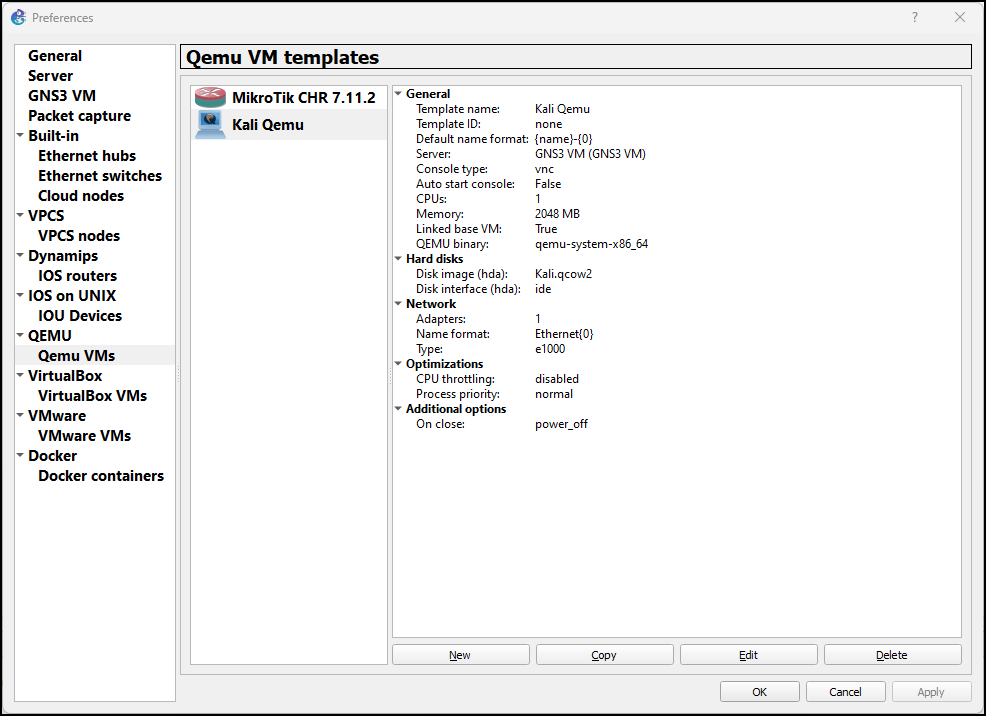This screenshot has width=986, height=716.
Task: Click the On close power_off value
Action: point(562,424)
